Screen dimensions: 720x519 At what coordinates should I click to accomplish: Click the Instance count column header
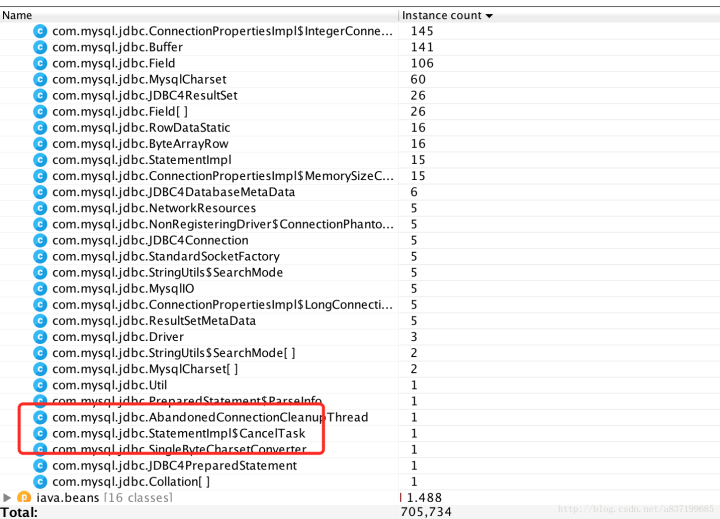(x=559, y=15)
